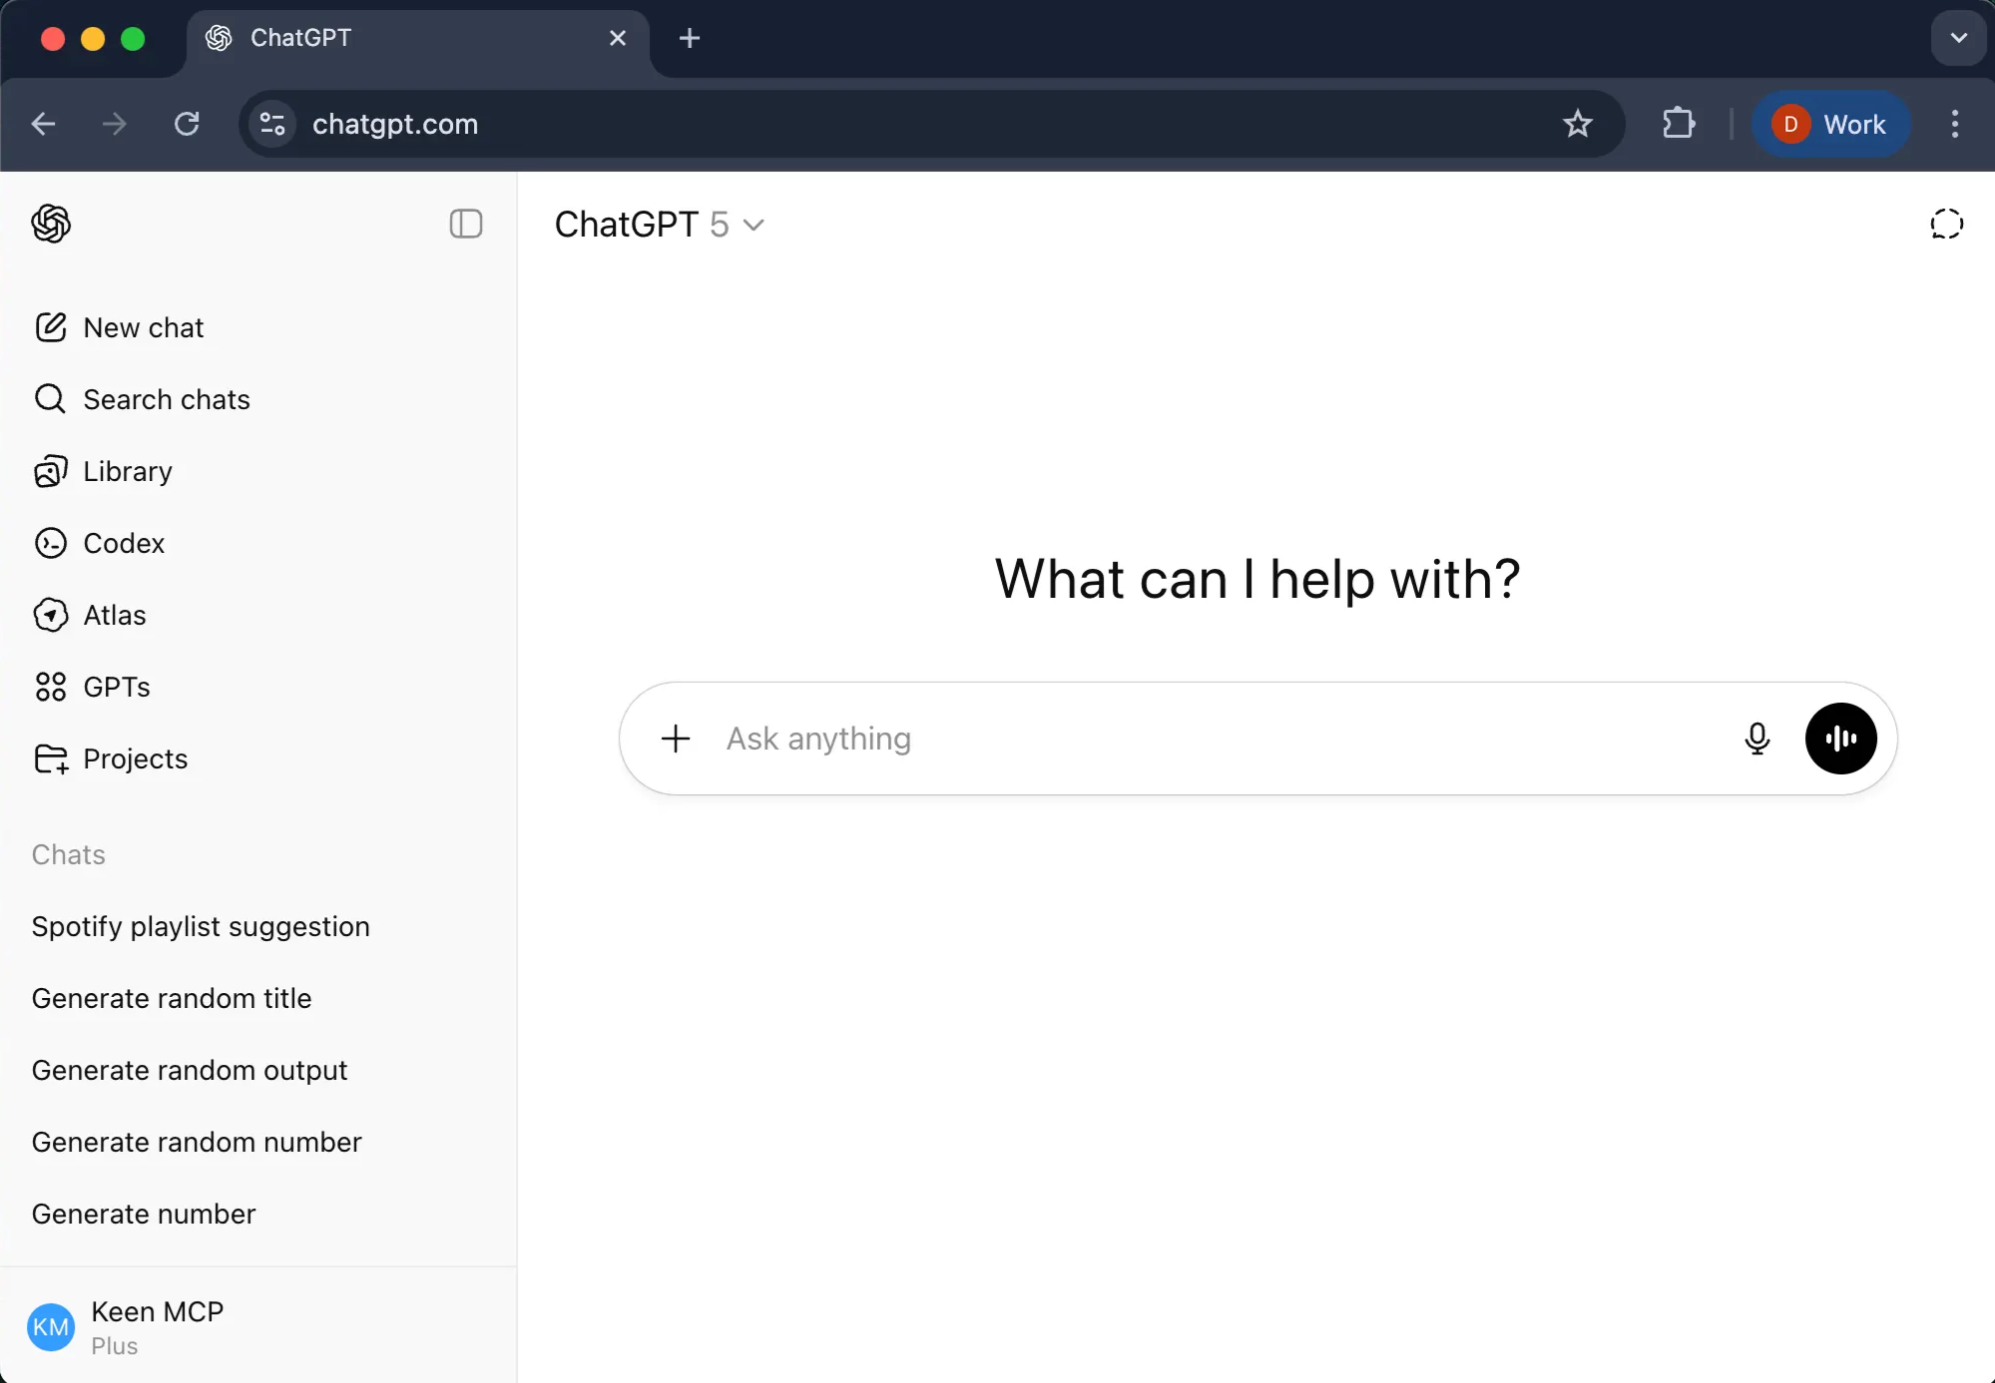
Task: Open the Keen MCP account menu
Action: (157, 1326)
